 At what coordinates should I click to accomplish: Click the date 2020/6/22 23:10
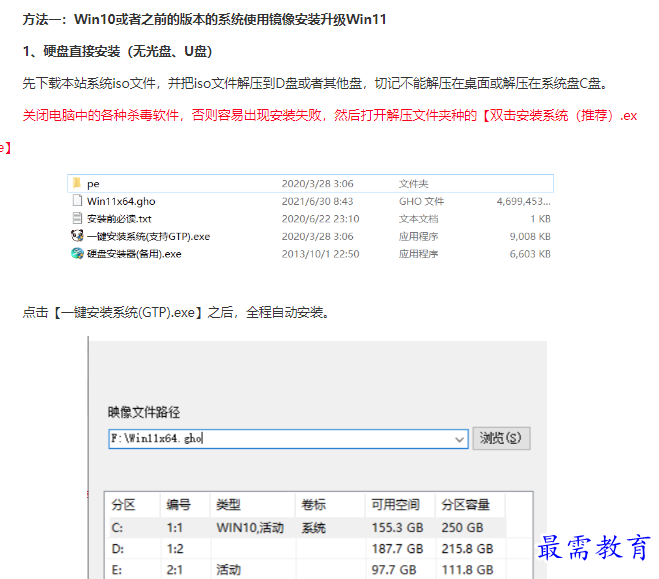320,219
